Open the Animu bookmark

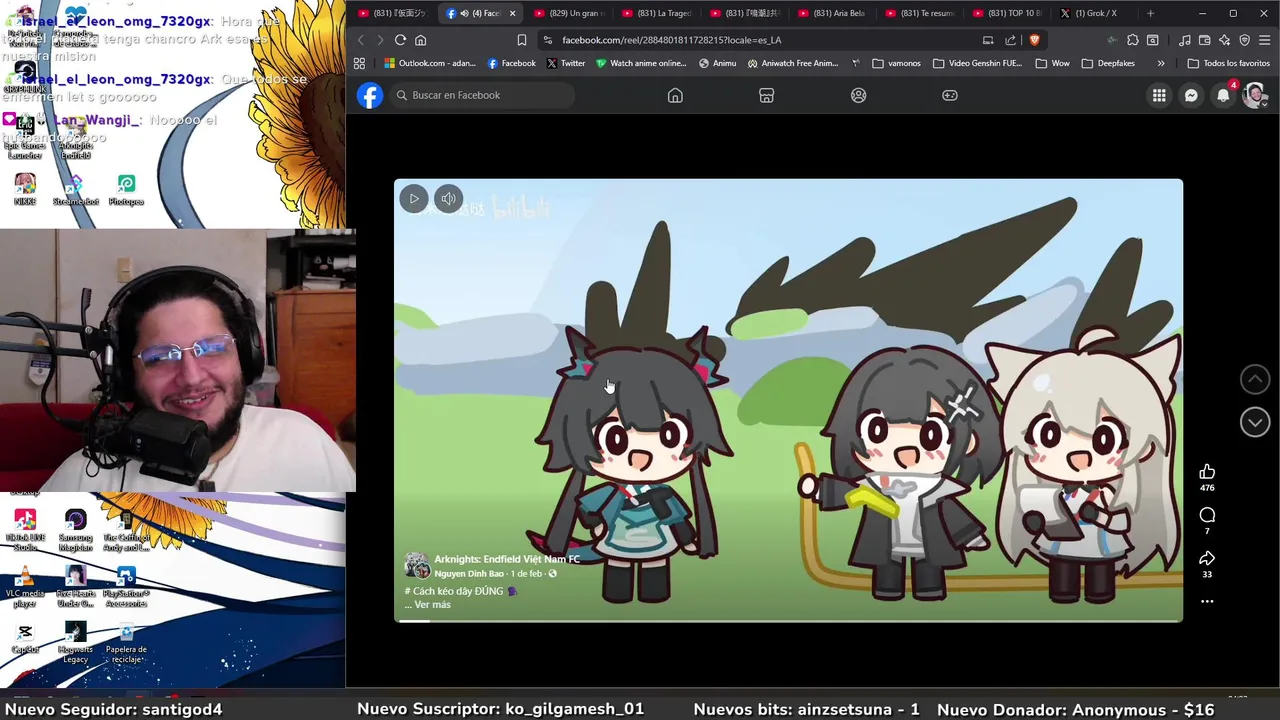(718, 63)
